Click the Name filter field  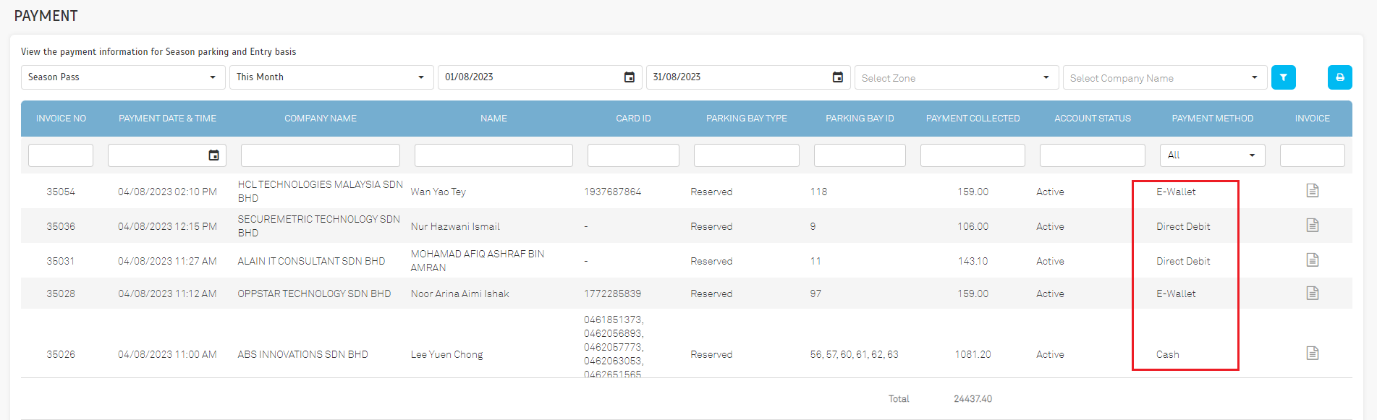[x=494, y=155]
